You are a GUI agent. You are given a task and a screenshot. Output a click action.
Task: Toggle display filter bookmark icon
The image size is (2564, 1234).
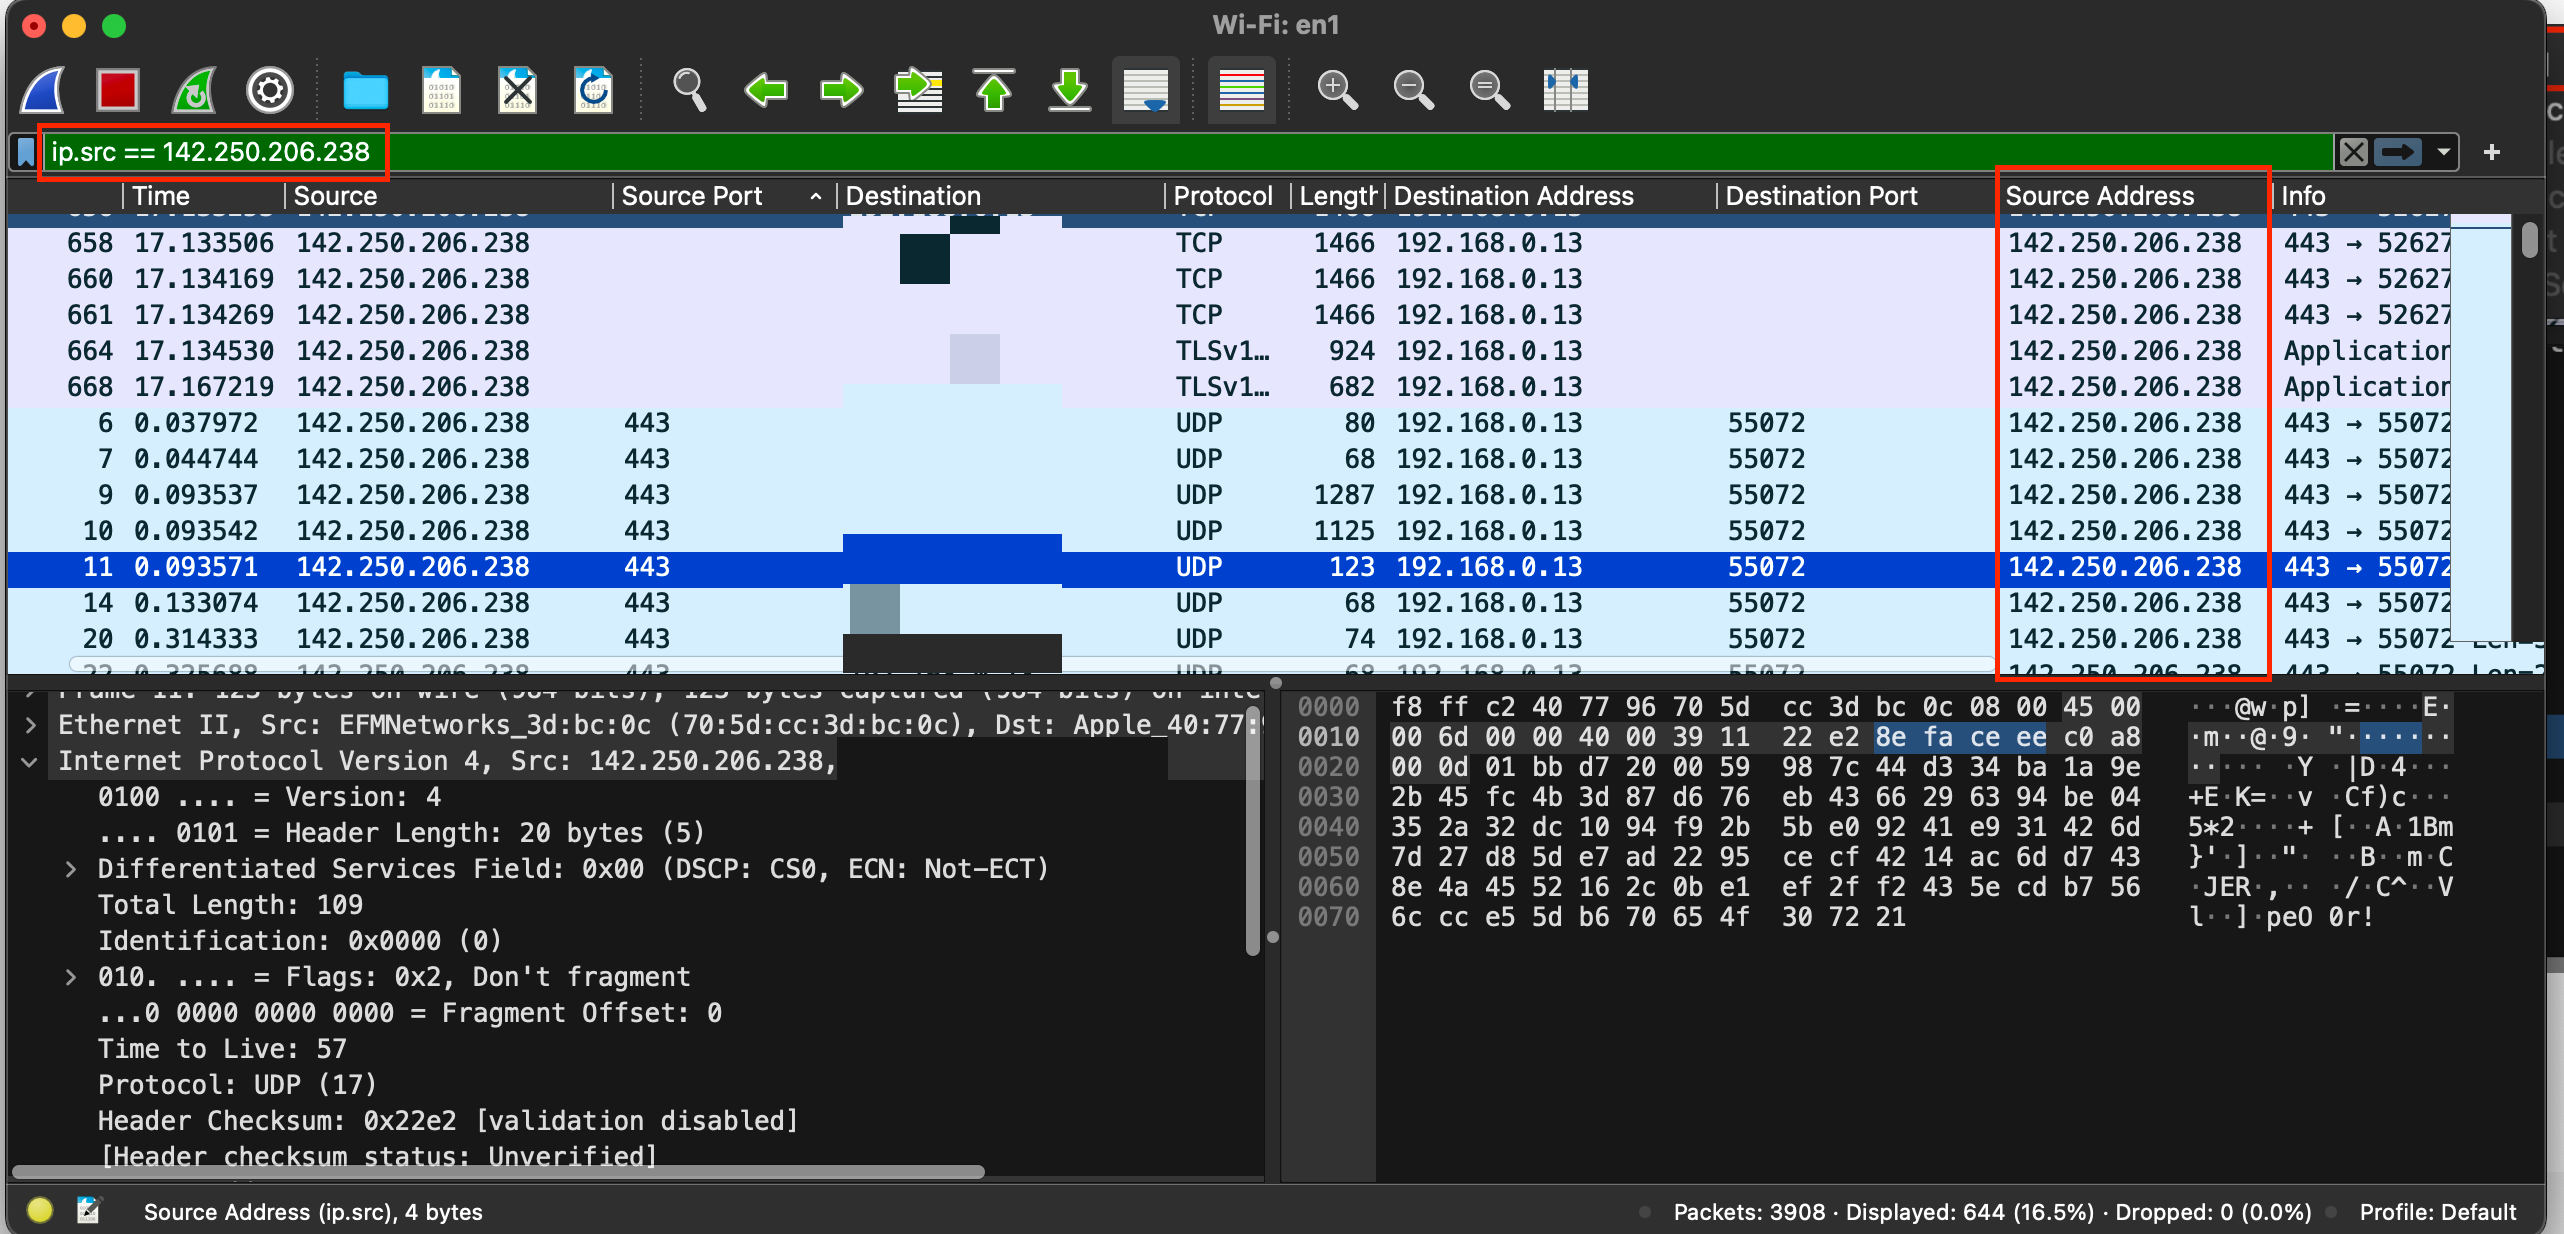tap(26, 152)
